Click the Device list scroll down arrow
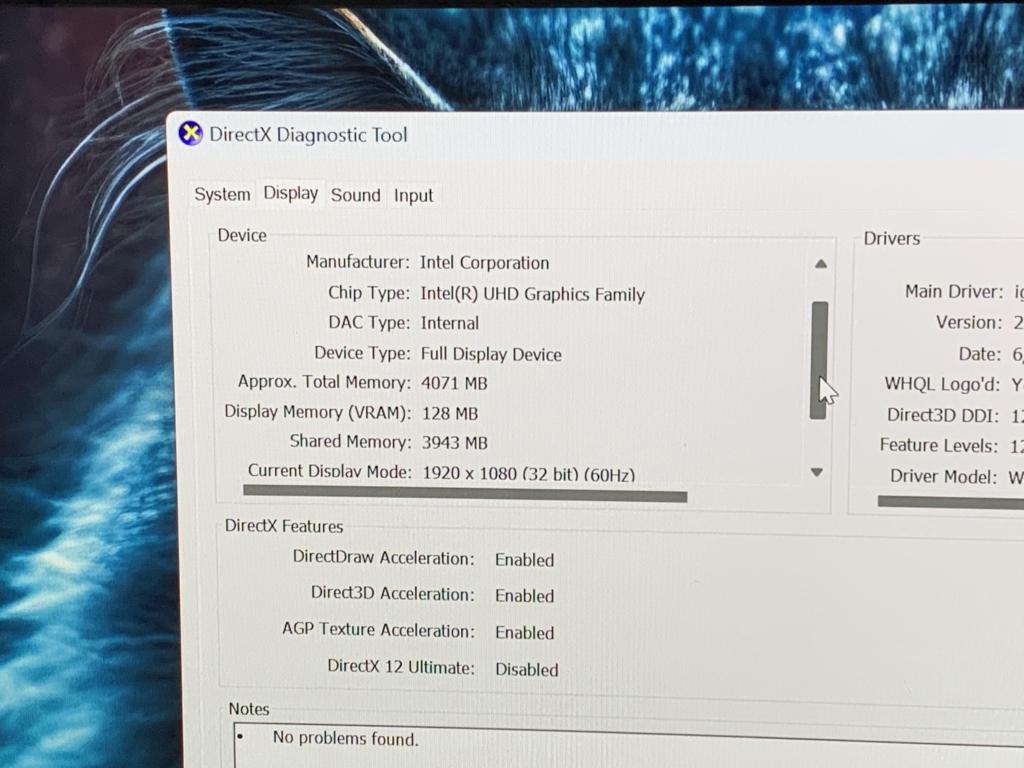Screen dimensions: 1024x768 (x=816, y=472)
